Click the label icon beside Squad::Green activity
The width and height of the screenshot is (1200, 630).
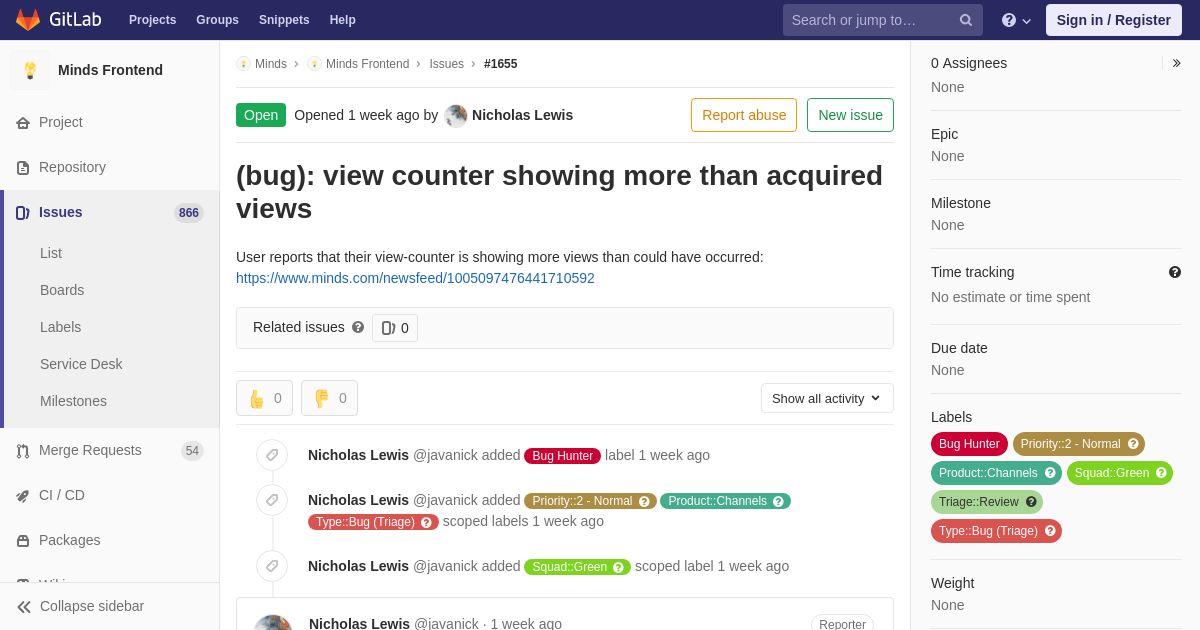(x=272, y=566)
